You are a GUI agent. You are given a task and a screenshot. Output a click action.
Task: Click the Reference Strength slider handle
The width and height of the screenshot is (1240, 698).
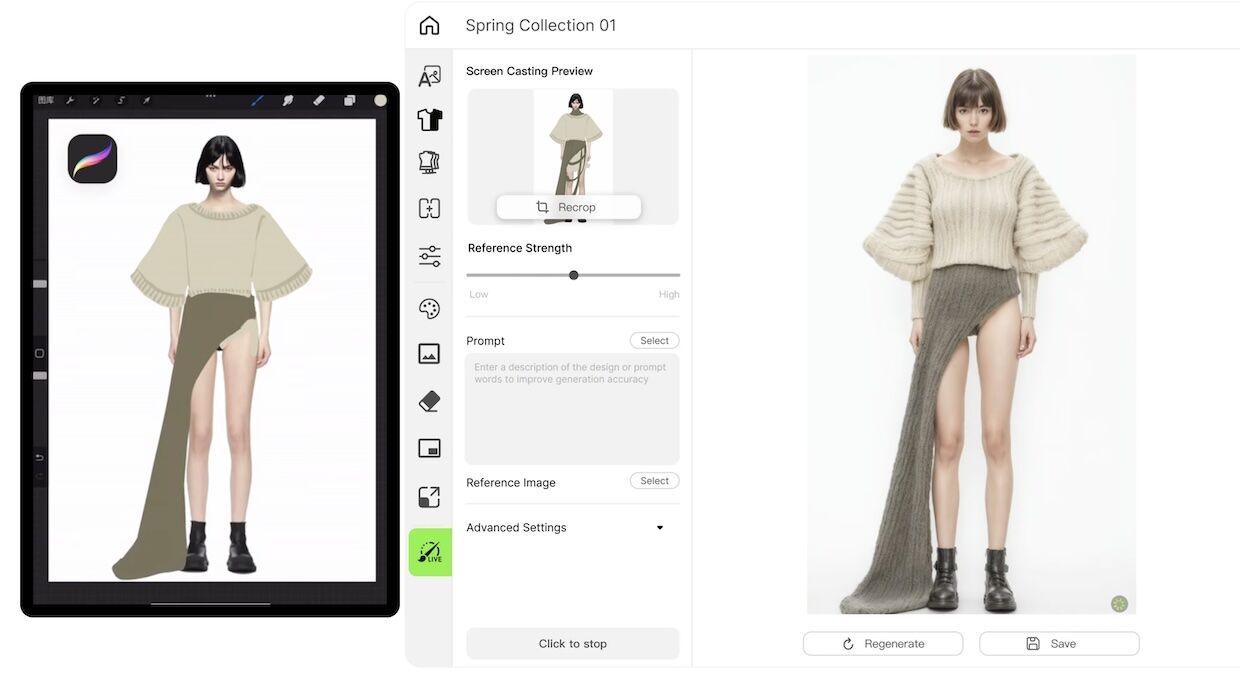pos(573,275)
